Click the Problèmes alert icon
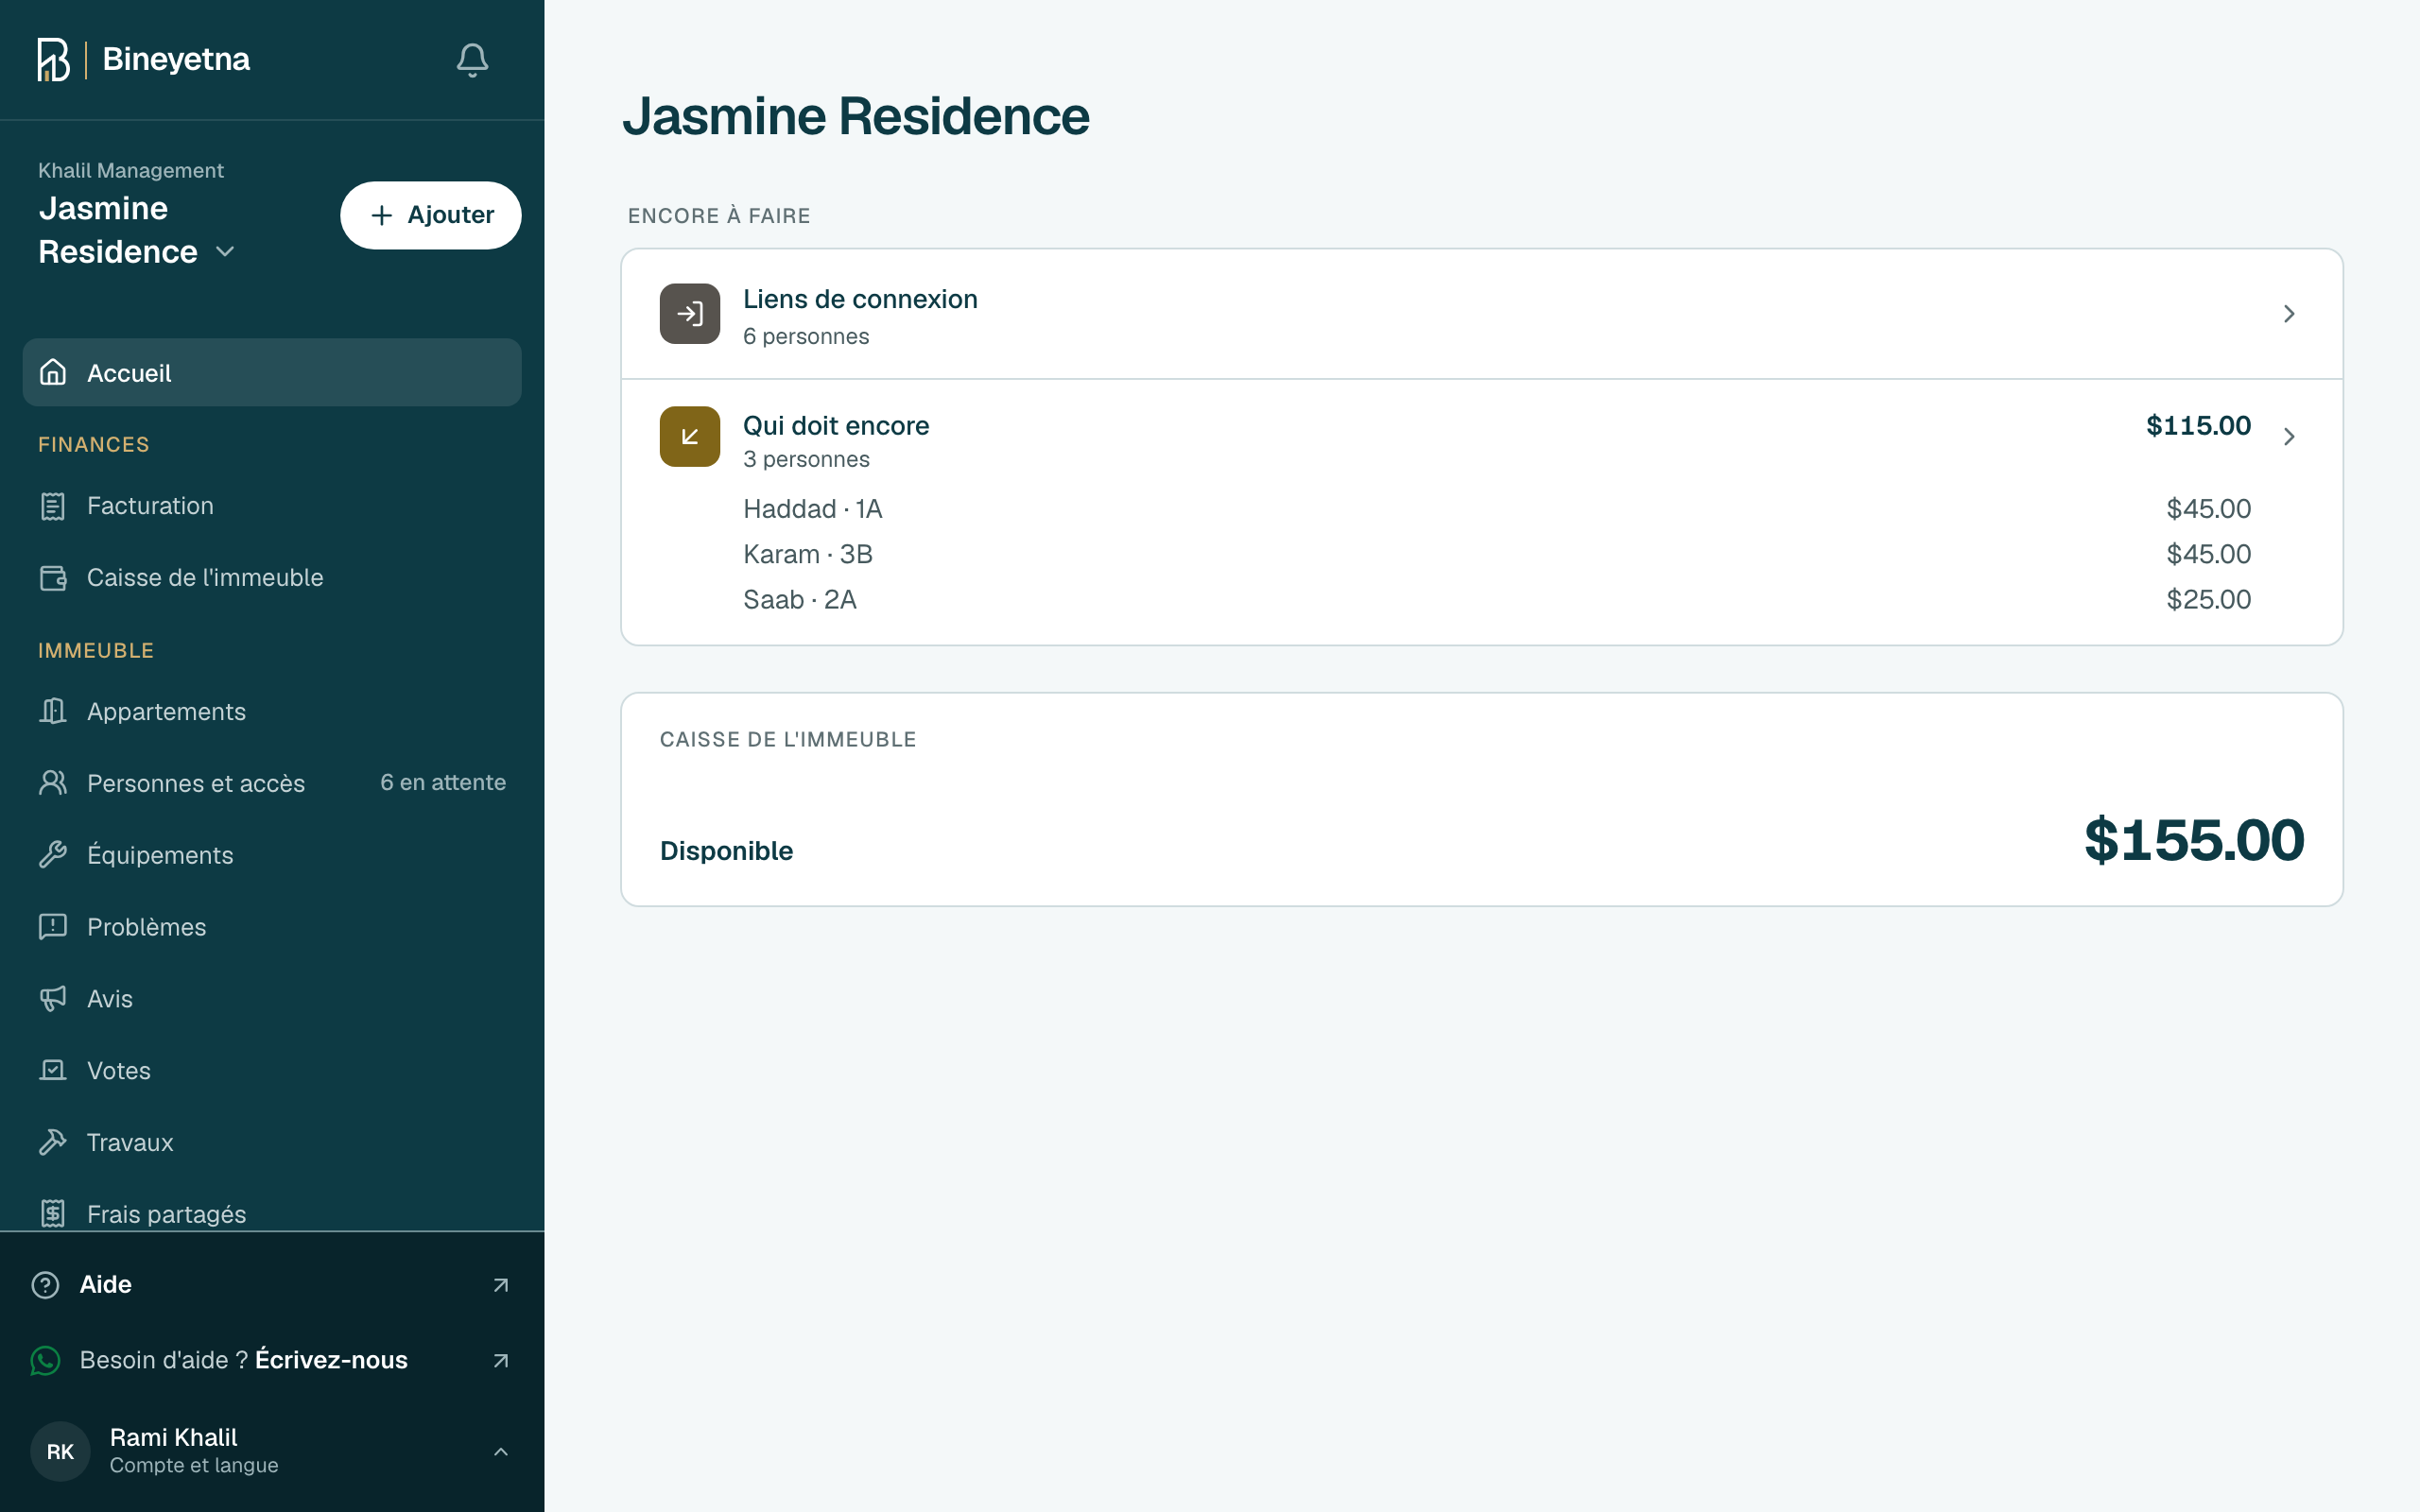 click(53, 927)
